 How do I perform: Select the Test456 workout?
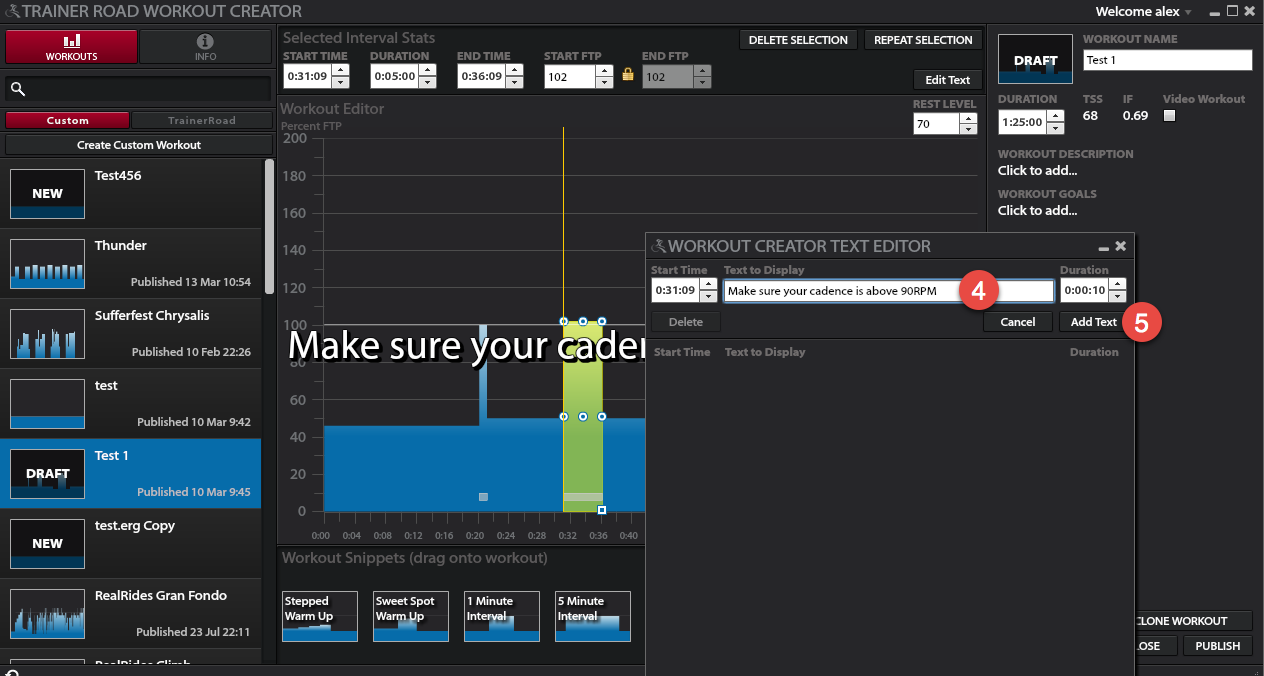[x=131, y=194]
